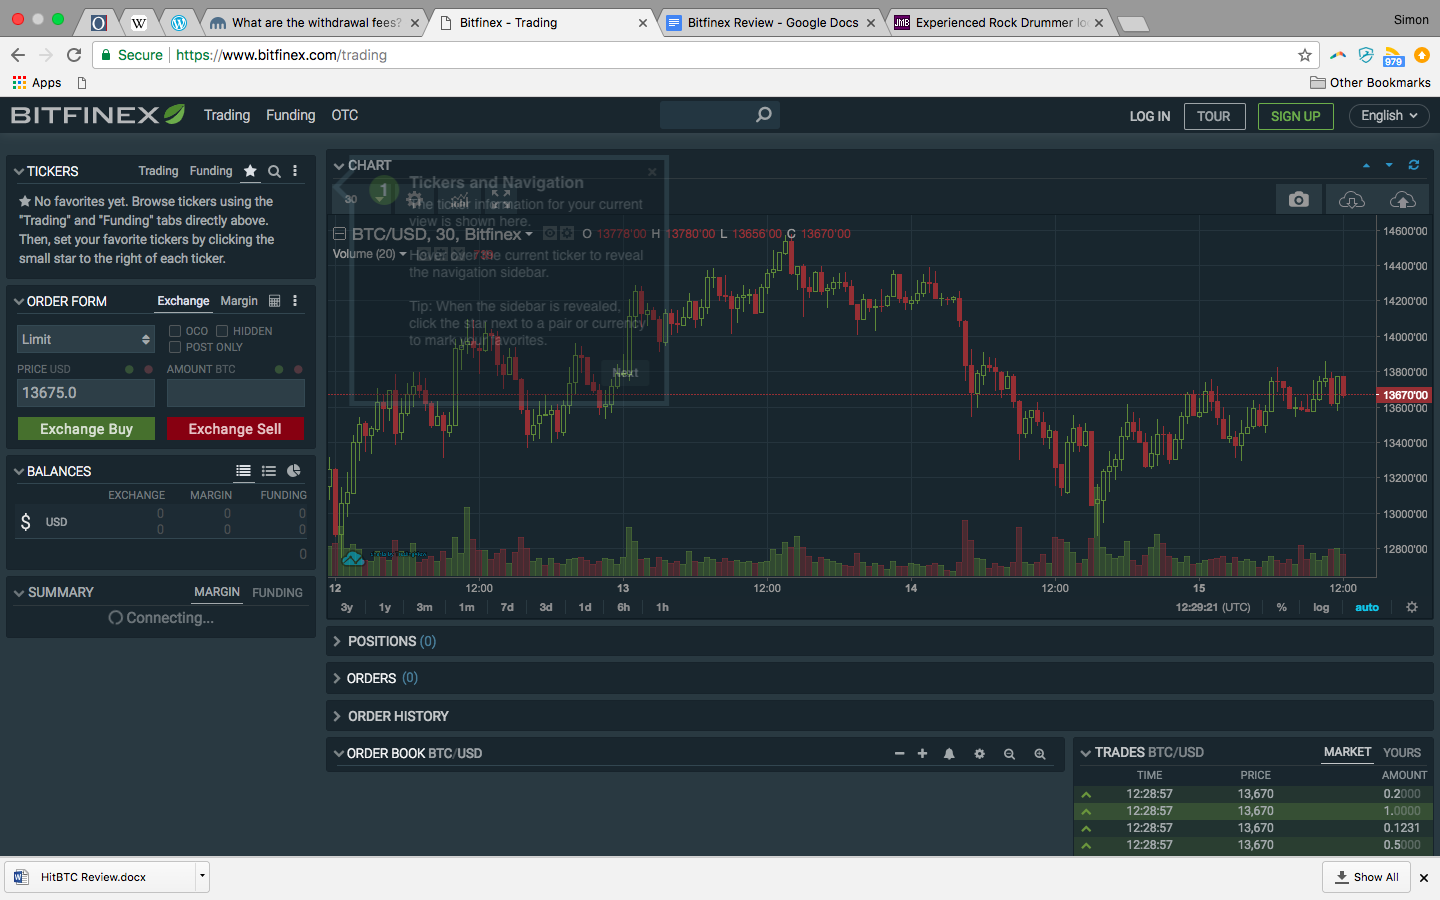
Task: Click LOG IN link
Action: pos(1150,116)
